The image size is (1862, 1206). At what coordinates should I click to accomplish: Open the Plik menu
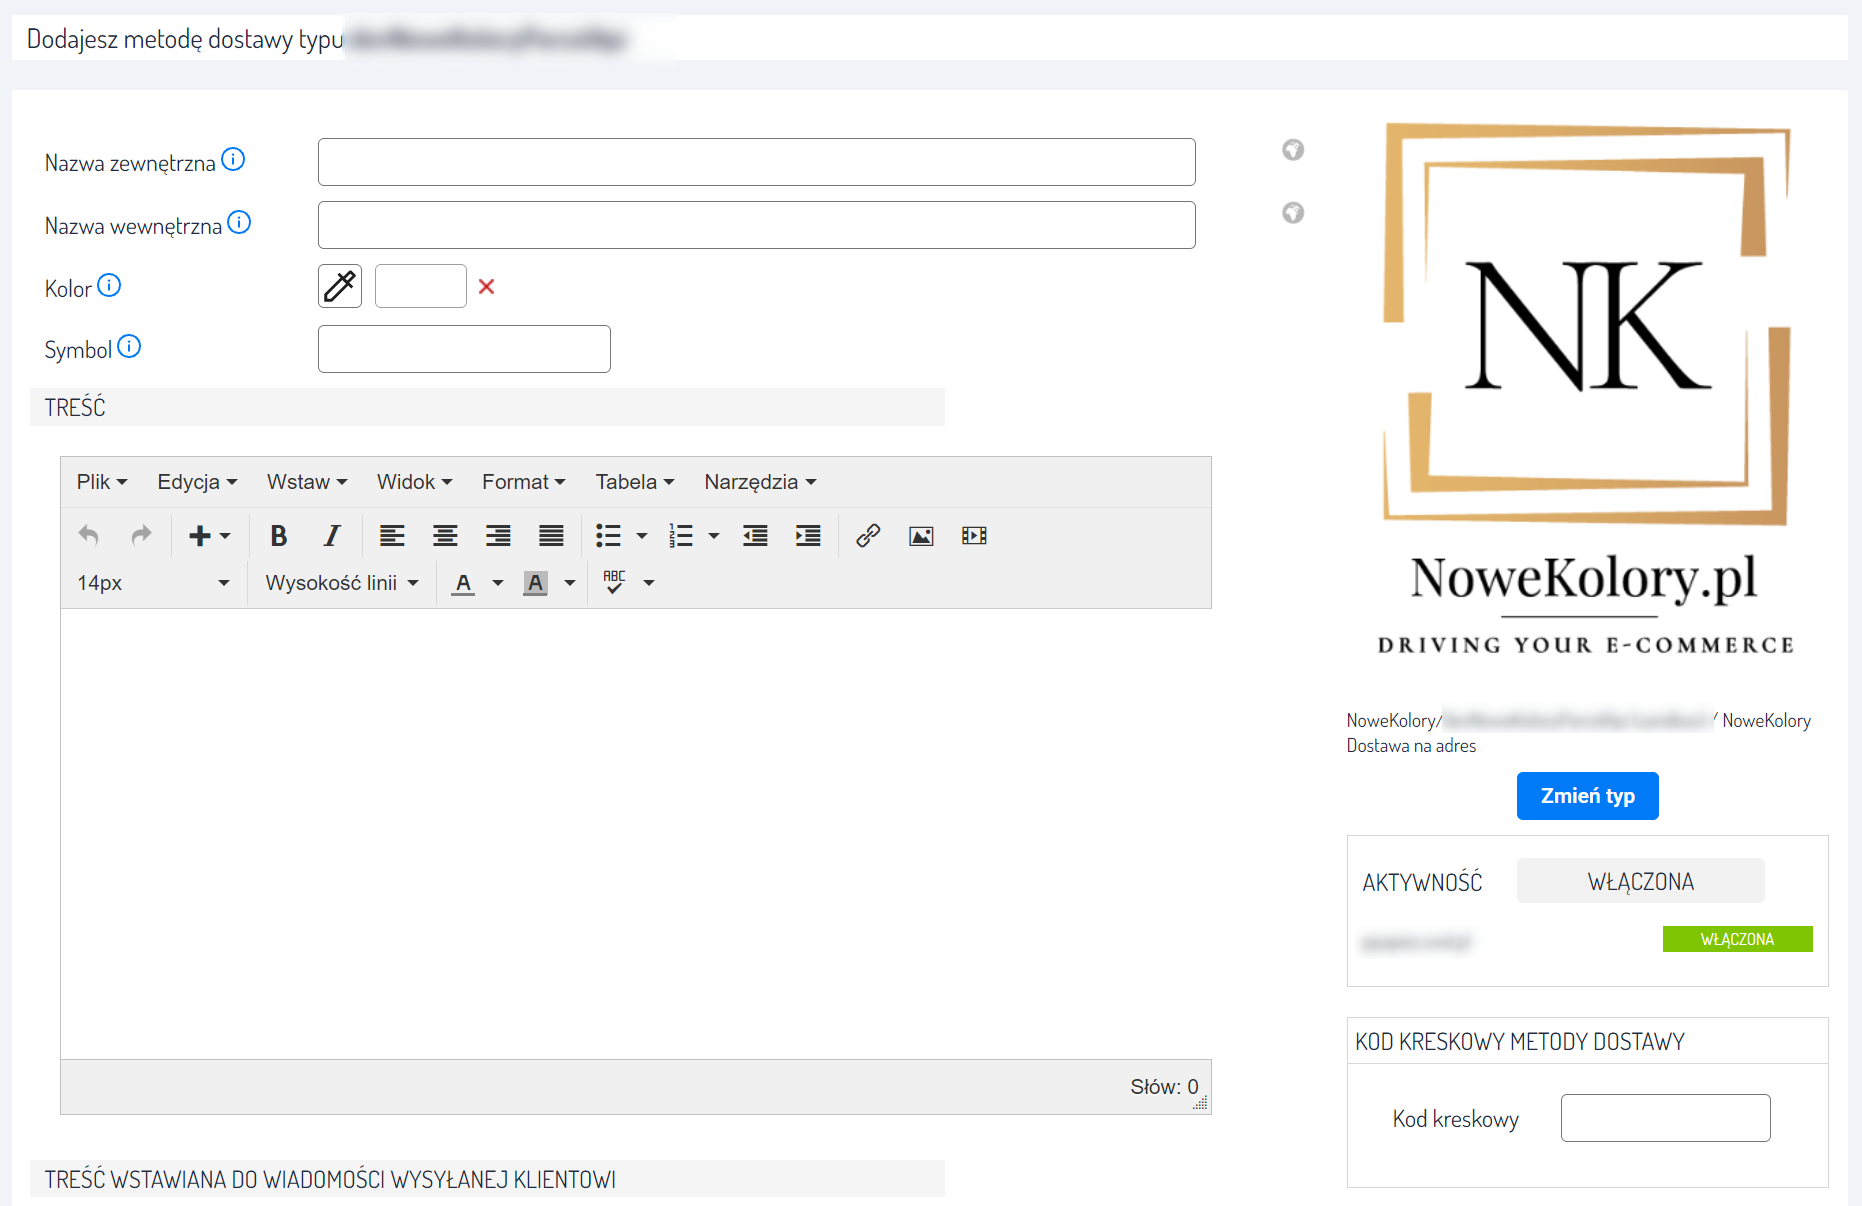coord(102,482)
